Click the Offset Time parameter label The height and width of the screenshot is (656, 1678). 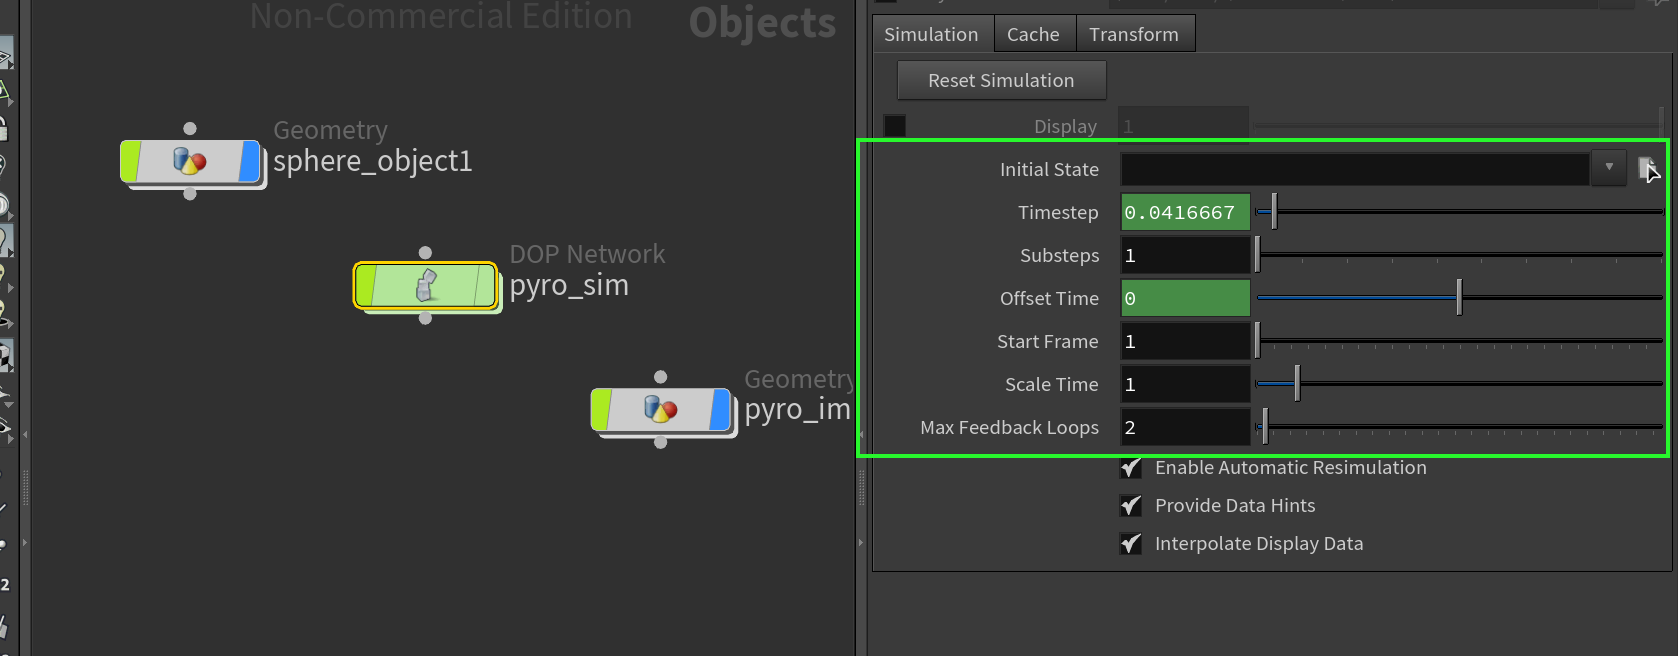click(1049, 298)
